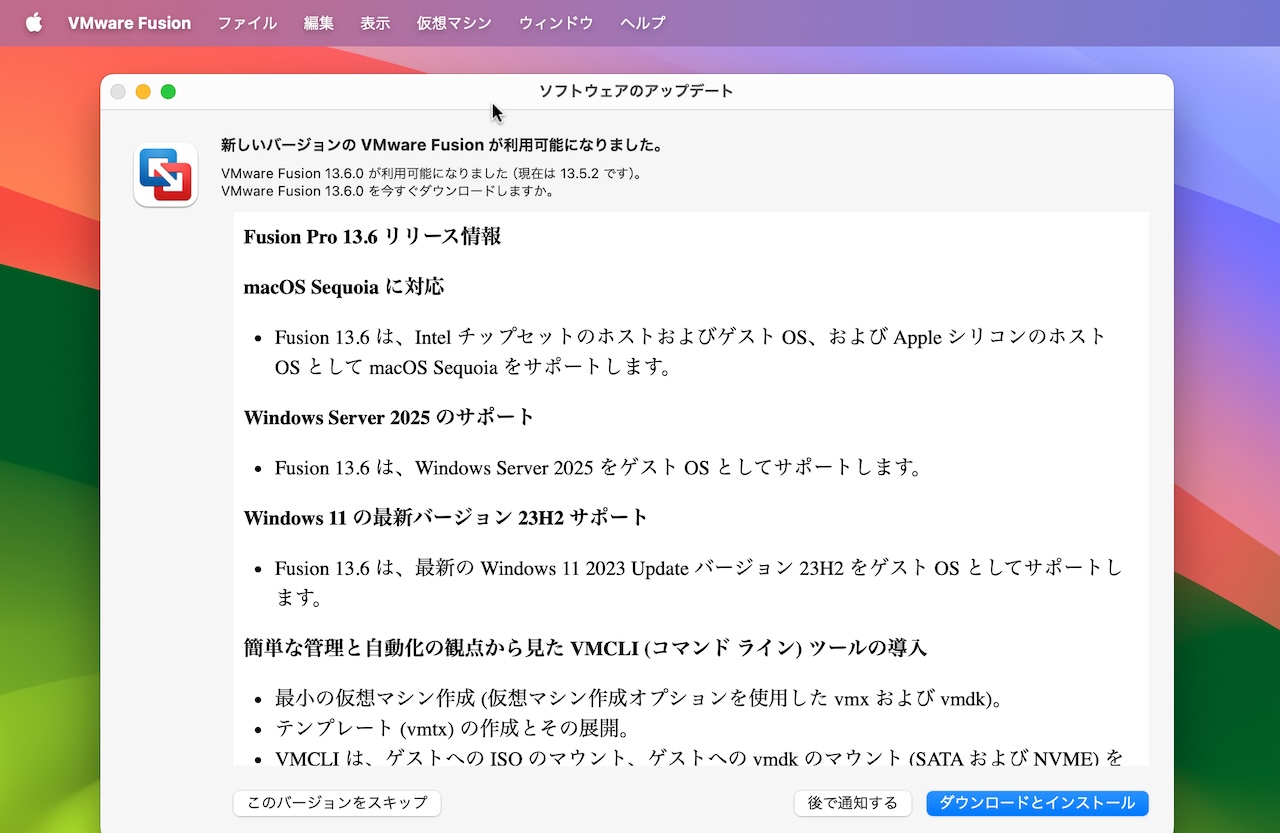Click the Fusion Pro 13.6 リリース情報 heading
This screenshot has height=833, width=1280.
(373, 237)
